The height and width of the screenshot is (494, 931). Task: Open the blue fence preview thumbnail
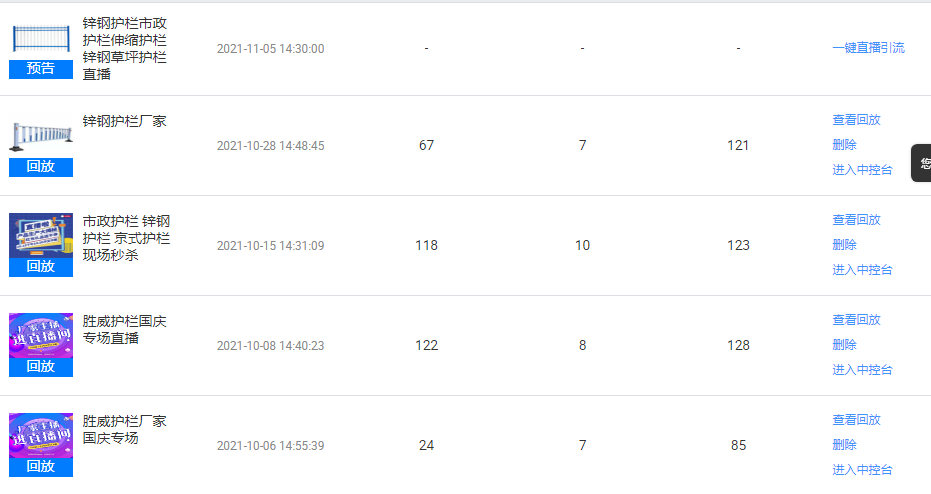point(41,38)
